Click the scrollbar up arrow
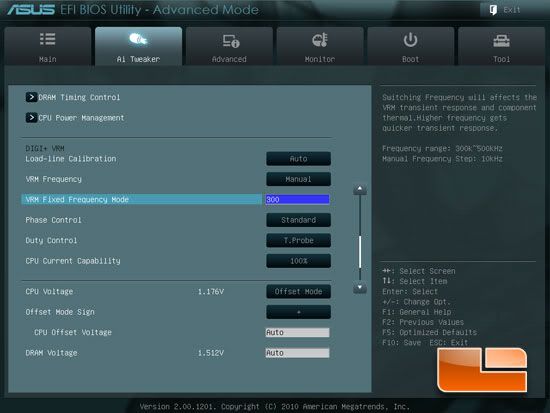The height and width of the screenshot is (413, 550). [x=360, y=189]
